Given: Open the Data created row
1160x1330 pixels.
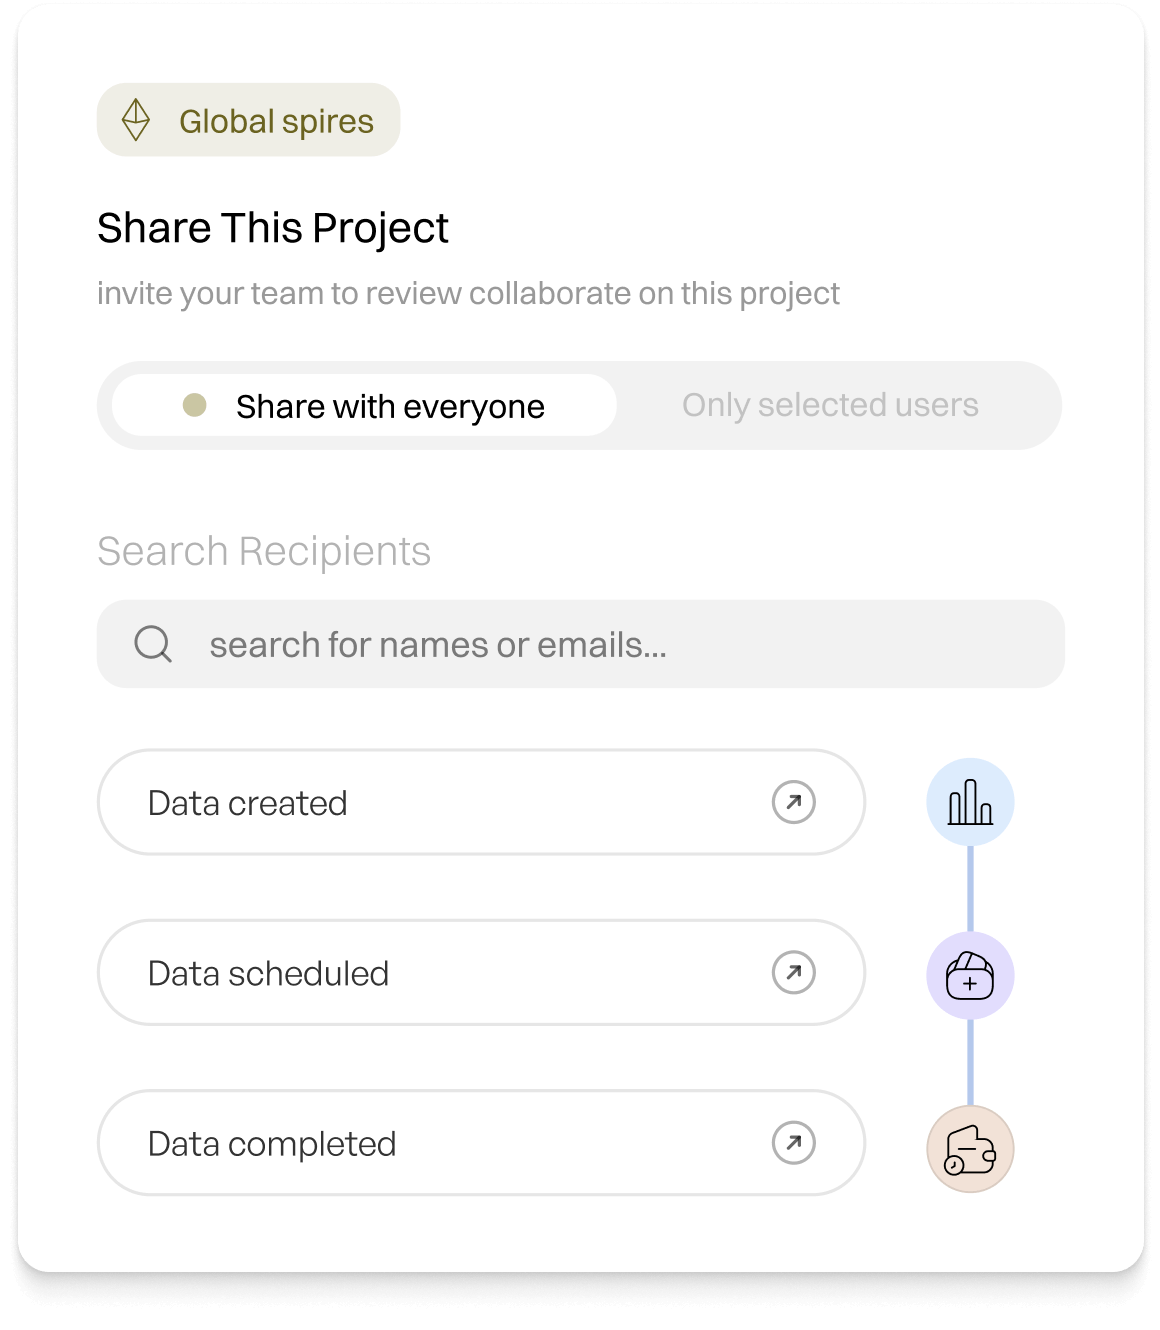Looking at the screenshot, I should [481, 802].
